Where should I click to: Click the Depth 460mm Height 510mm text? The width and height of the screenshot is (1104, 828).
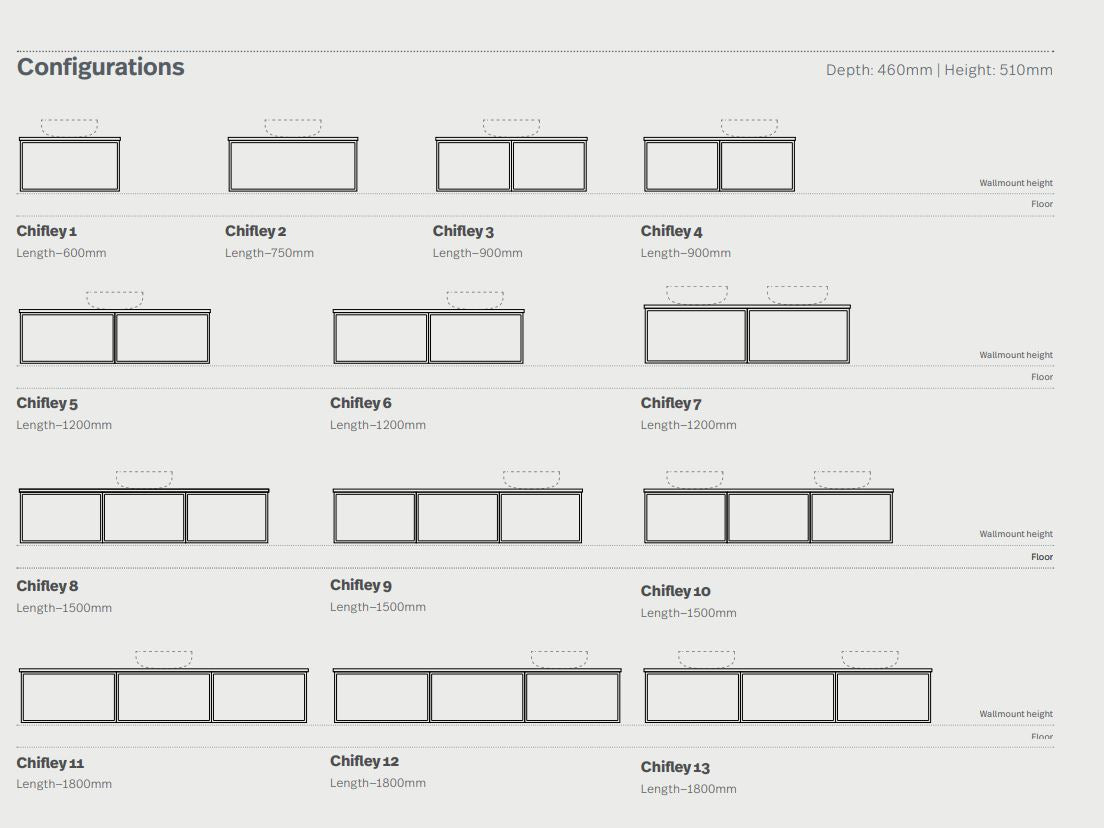(x=939, y=70)
